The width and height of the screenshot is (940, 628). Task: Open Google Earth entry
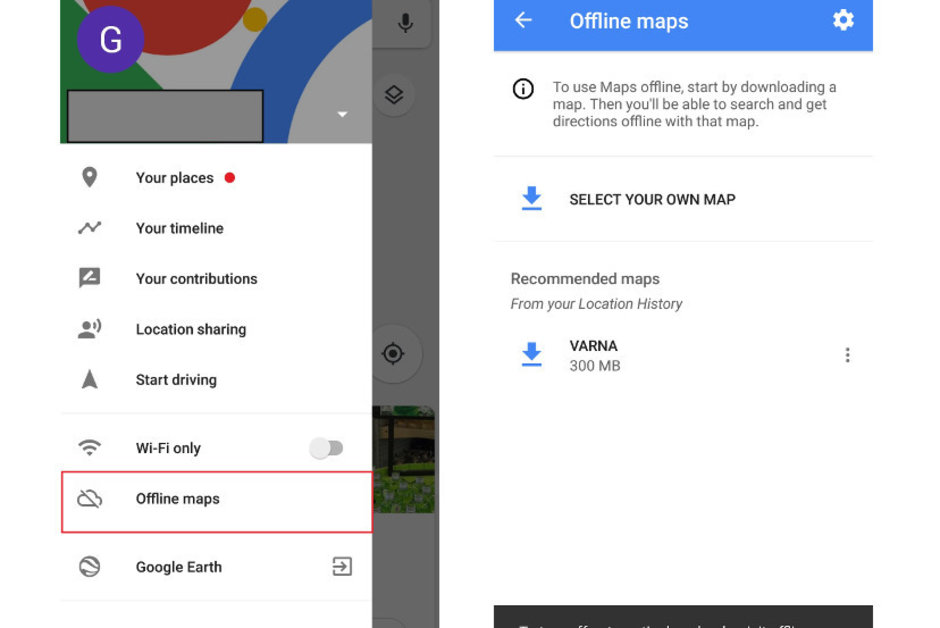[216, 567]
